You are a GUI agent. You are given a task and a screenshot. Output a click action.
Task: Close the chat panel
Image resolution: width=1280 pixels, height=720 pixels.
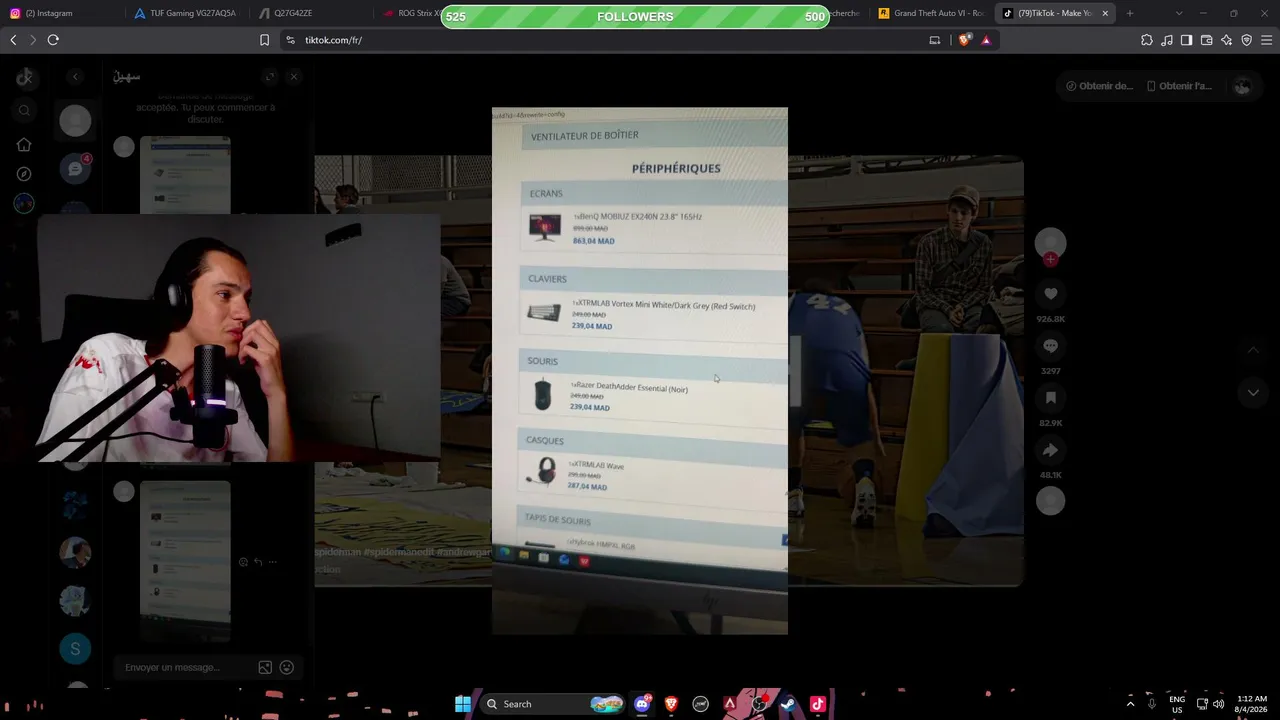(293, 77)
